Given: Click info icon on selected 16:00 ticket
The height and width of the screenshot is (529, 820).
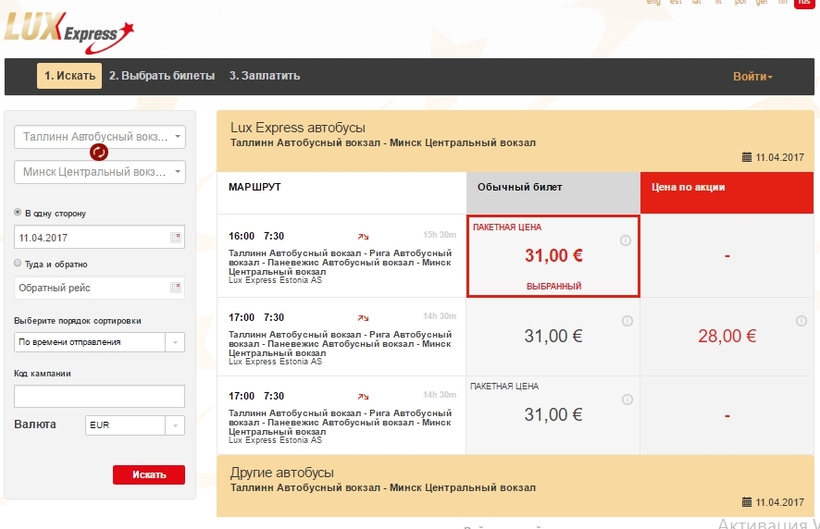Looking at the screenshot, I should pyautogui.click(x=626, y=240).
